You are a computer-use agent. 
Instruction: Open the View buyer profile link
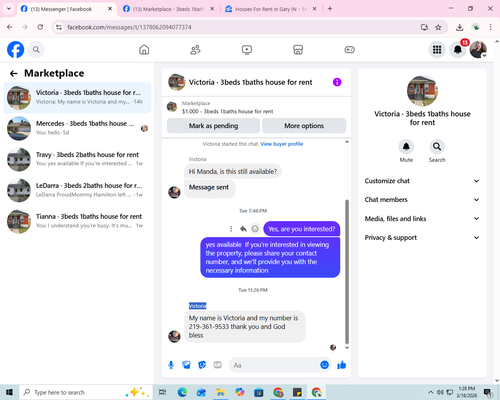pos(282,144)
